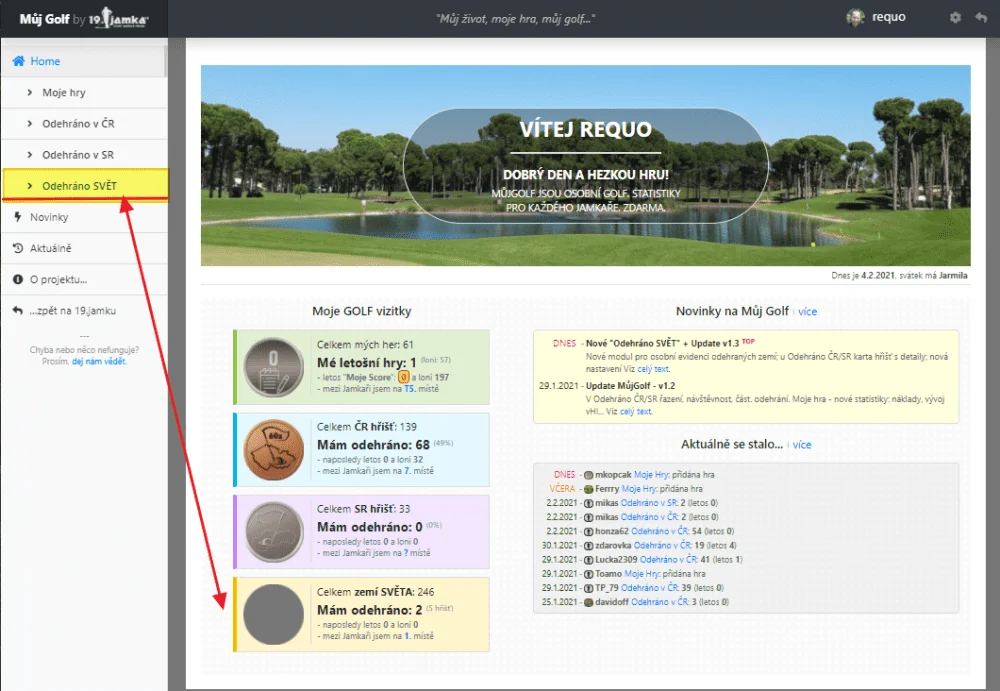Click the orange Moje Score 0 badge
The height and width of the screenshot is (691, 1000).
(403, 377)
